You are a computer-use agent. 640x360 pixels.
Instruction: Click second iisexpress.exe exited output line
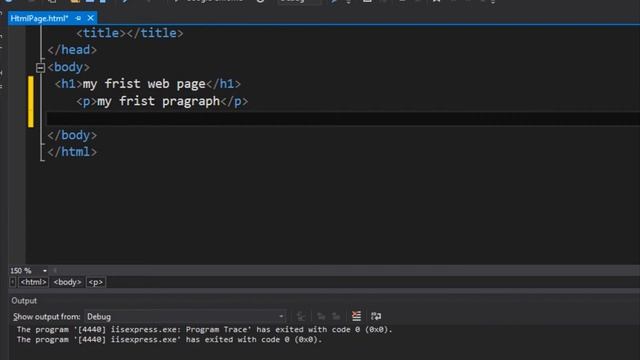point(169,340)
